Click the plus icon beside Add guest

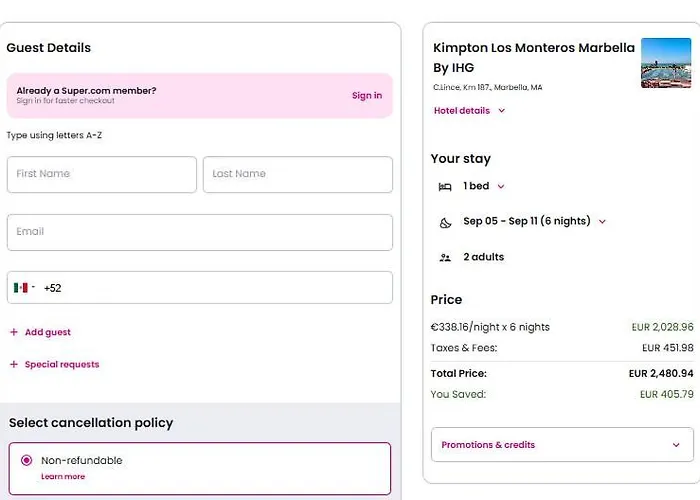tap(14, 332)
